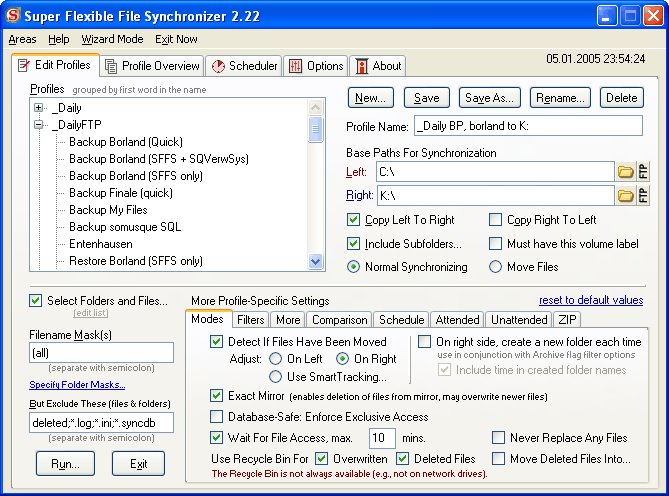Browse for Left base path folder

pyautogui.click(x=625, y=172)
